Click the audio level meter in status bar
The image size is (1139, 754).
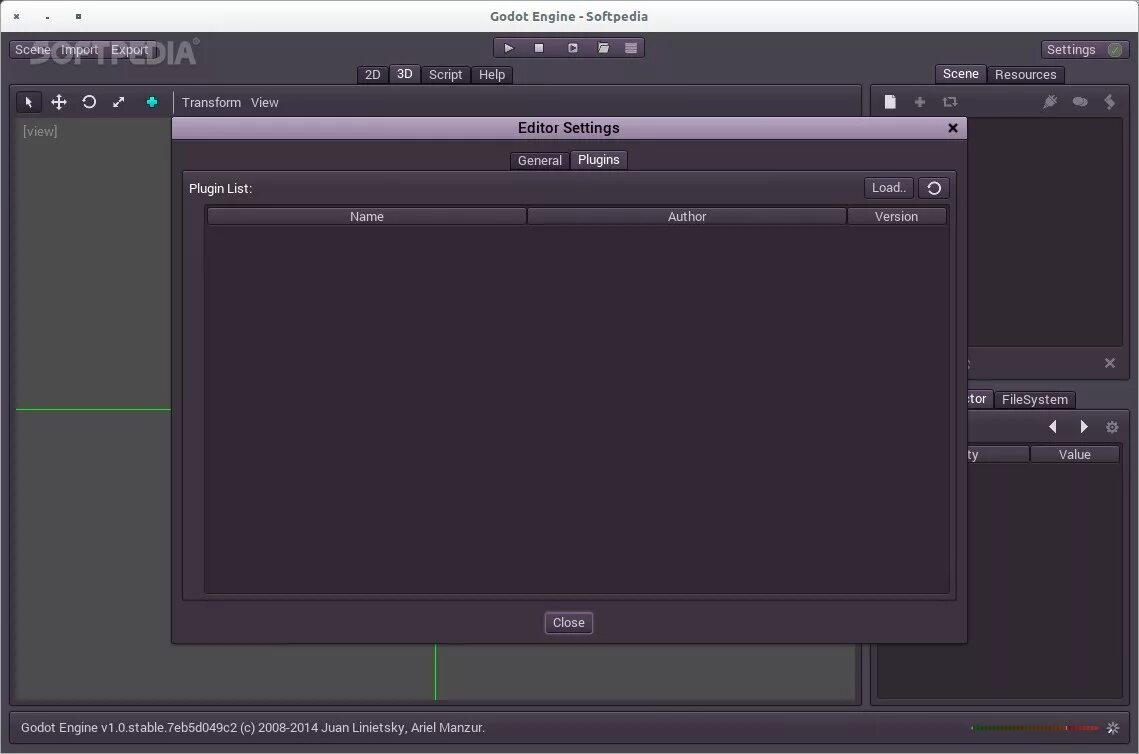point(1035,728)
